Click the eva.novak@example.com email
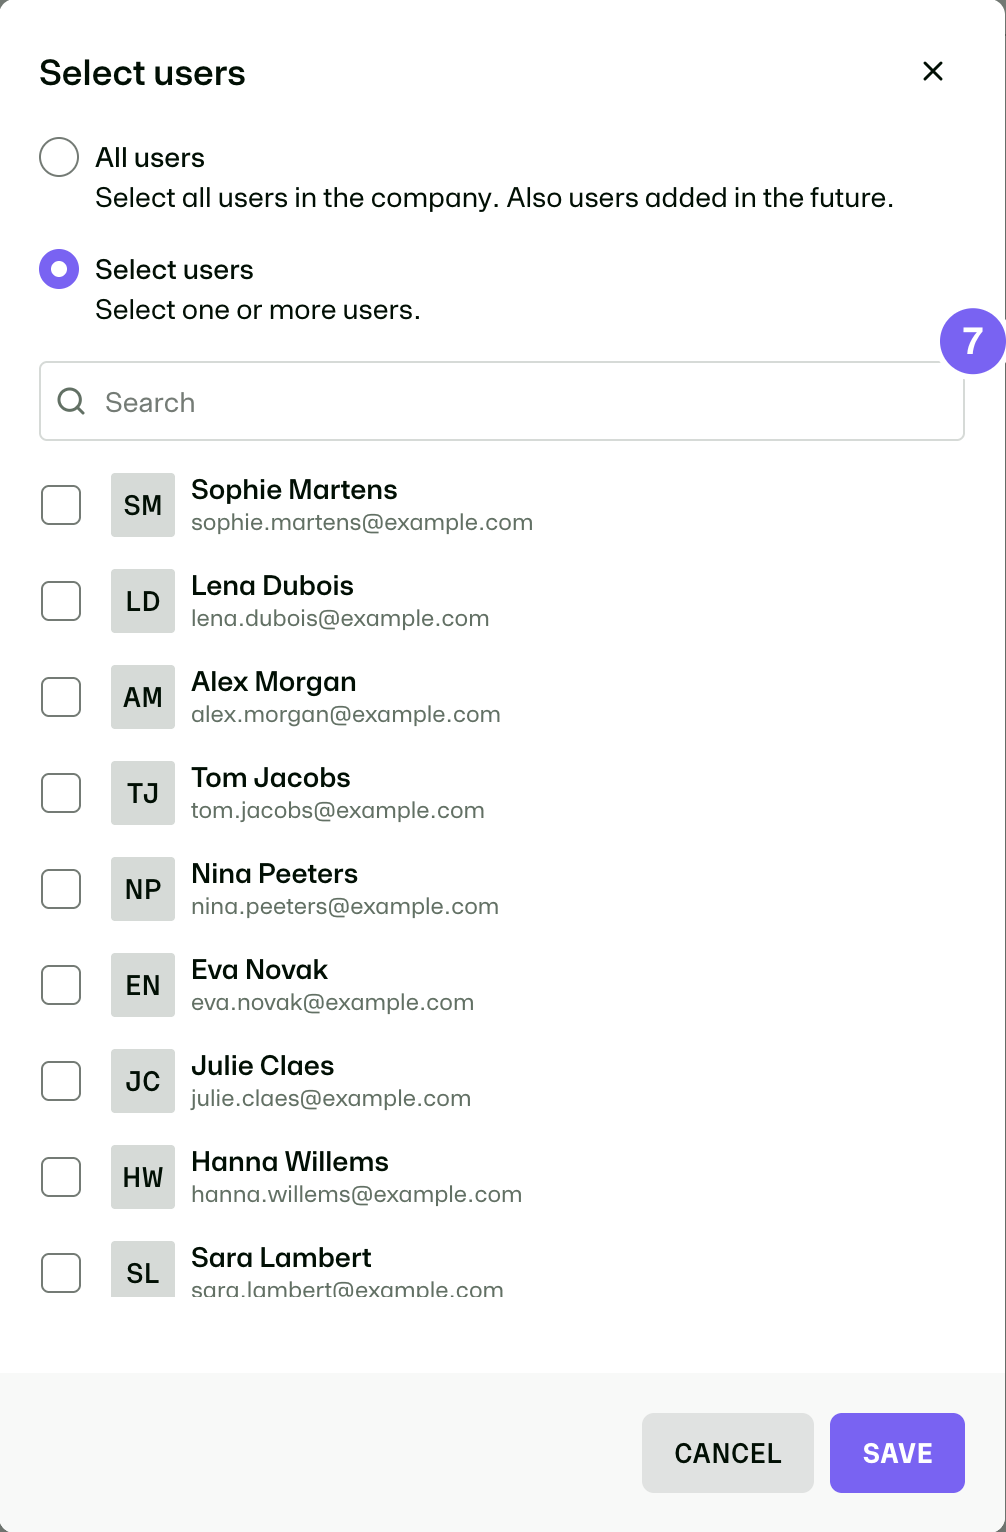 pyautogui.click(x=333, y=1002)
